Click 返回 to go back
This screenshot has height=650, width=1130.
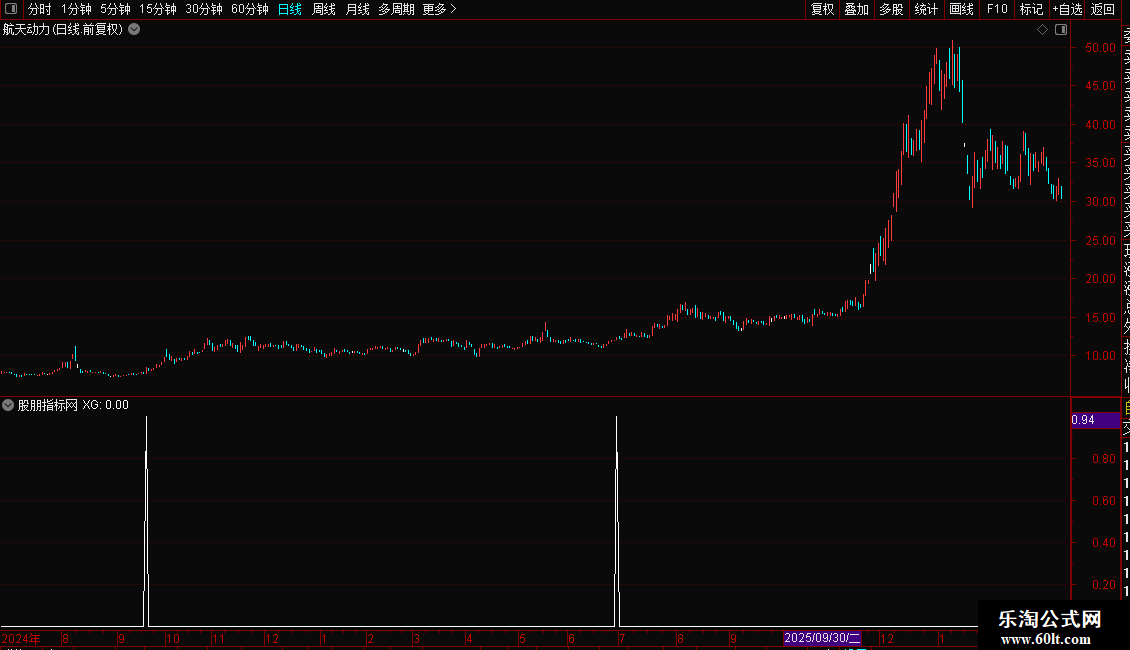[x=1103, y=9]
